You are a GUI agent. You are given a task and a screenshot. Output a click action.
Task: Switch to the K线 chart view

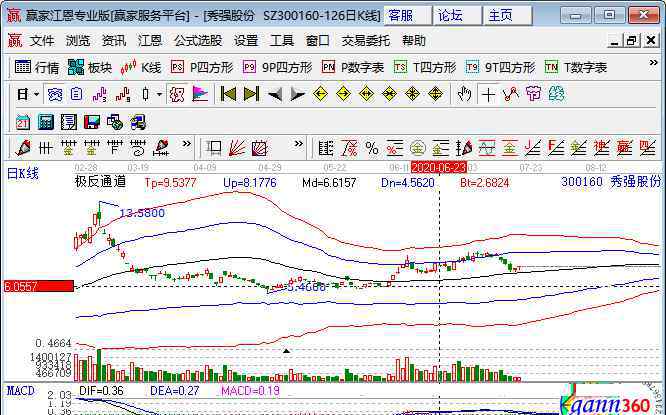click(x=141, y=67)
